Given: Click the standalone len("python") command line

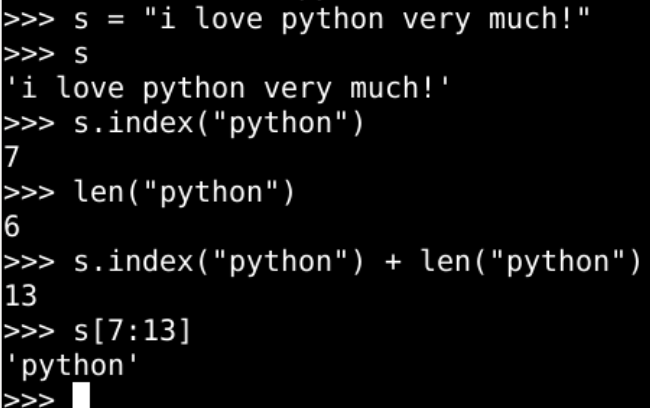Looking at the screenshot, I should pyautogui.click(x=186, y=192).
